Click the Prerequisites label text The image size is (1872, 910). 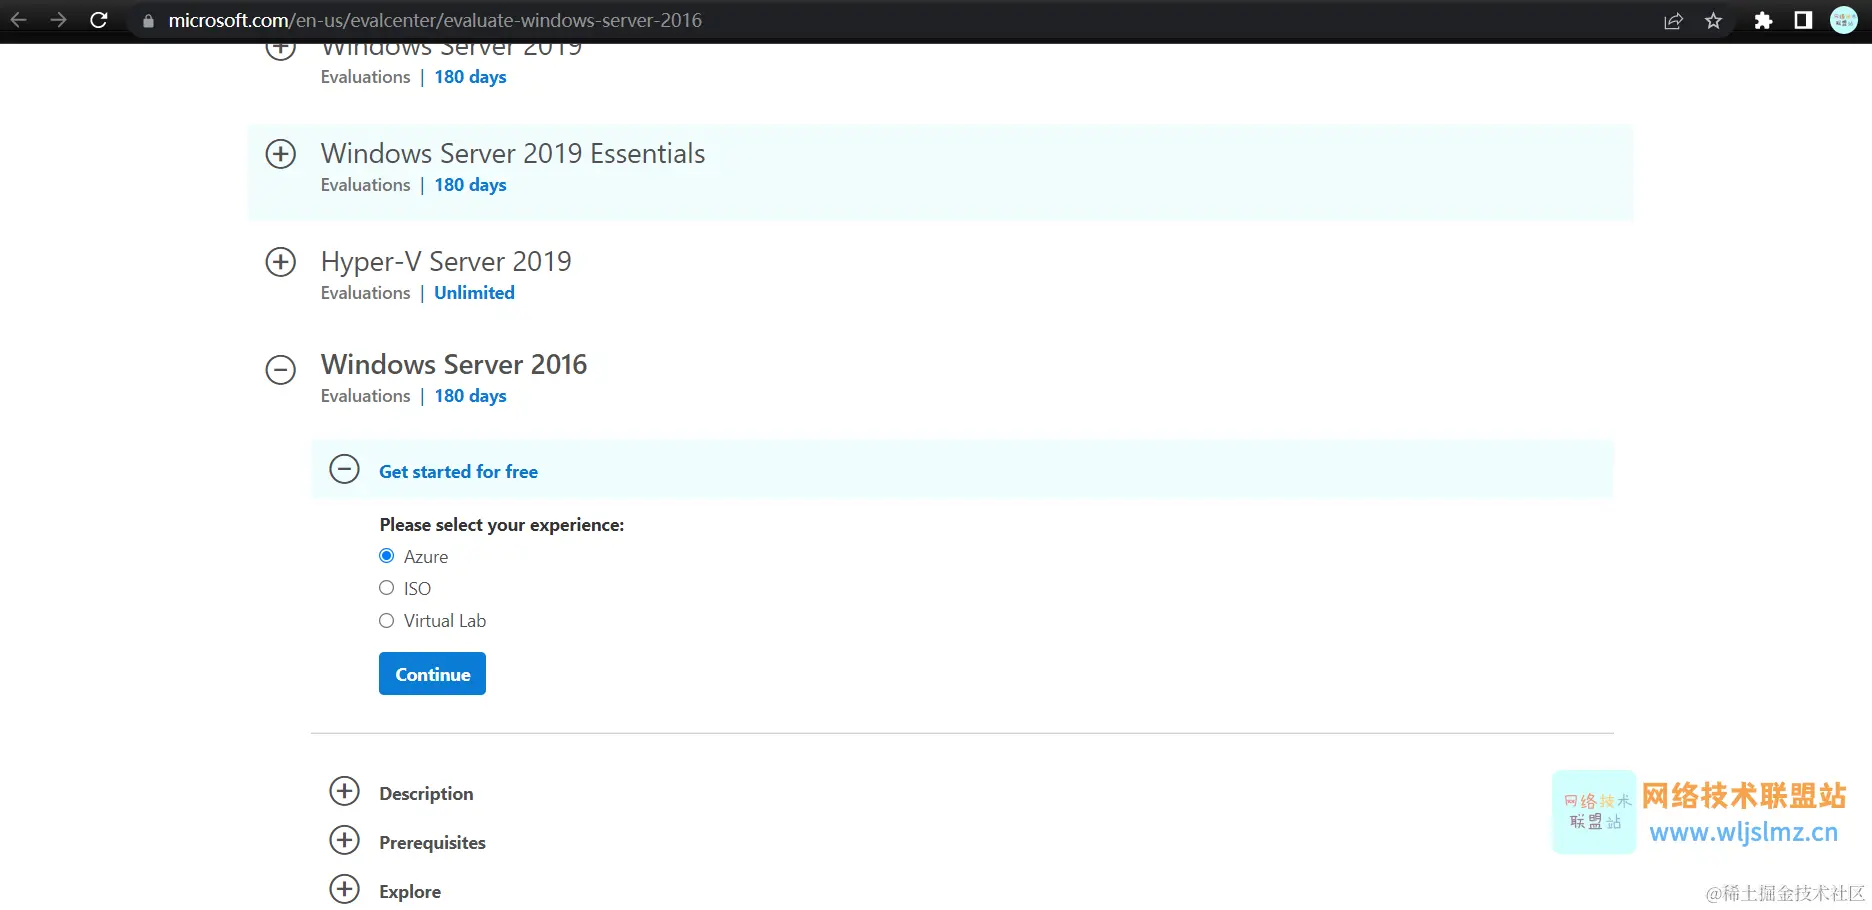[432, 843]
